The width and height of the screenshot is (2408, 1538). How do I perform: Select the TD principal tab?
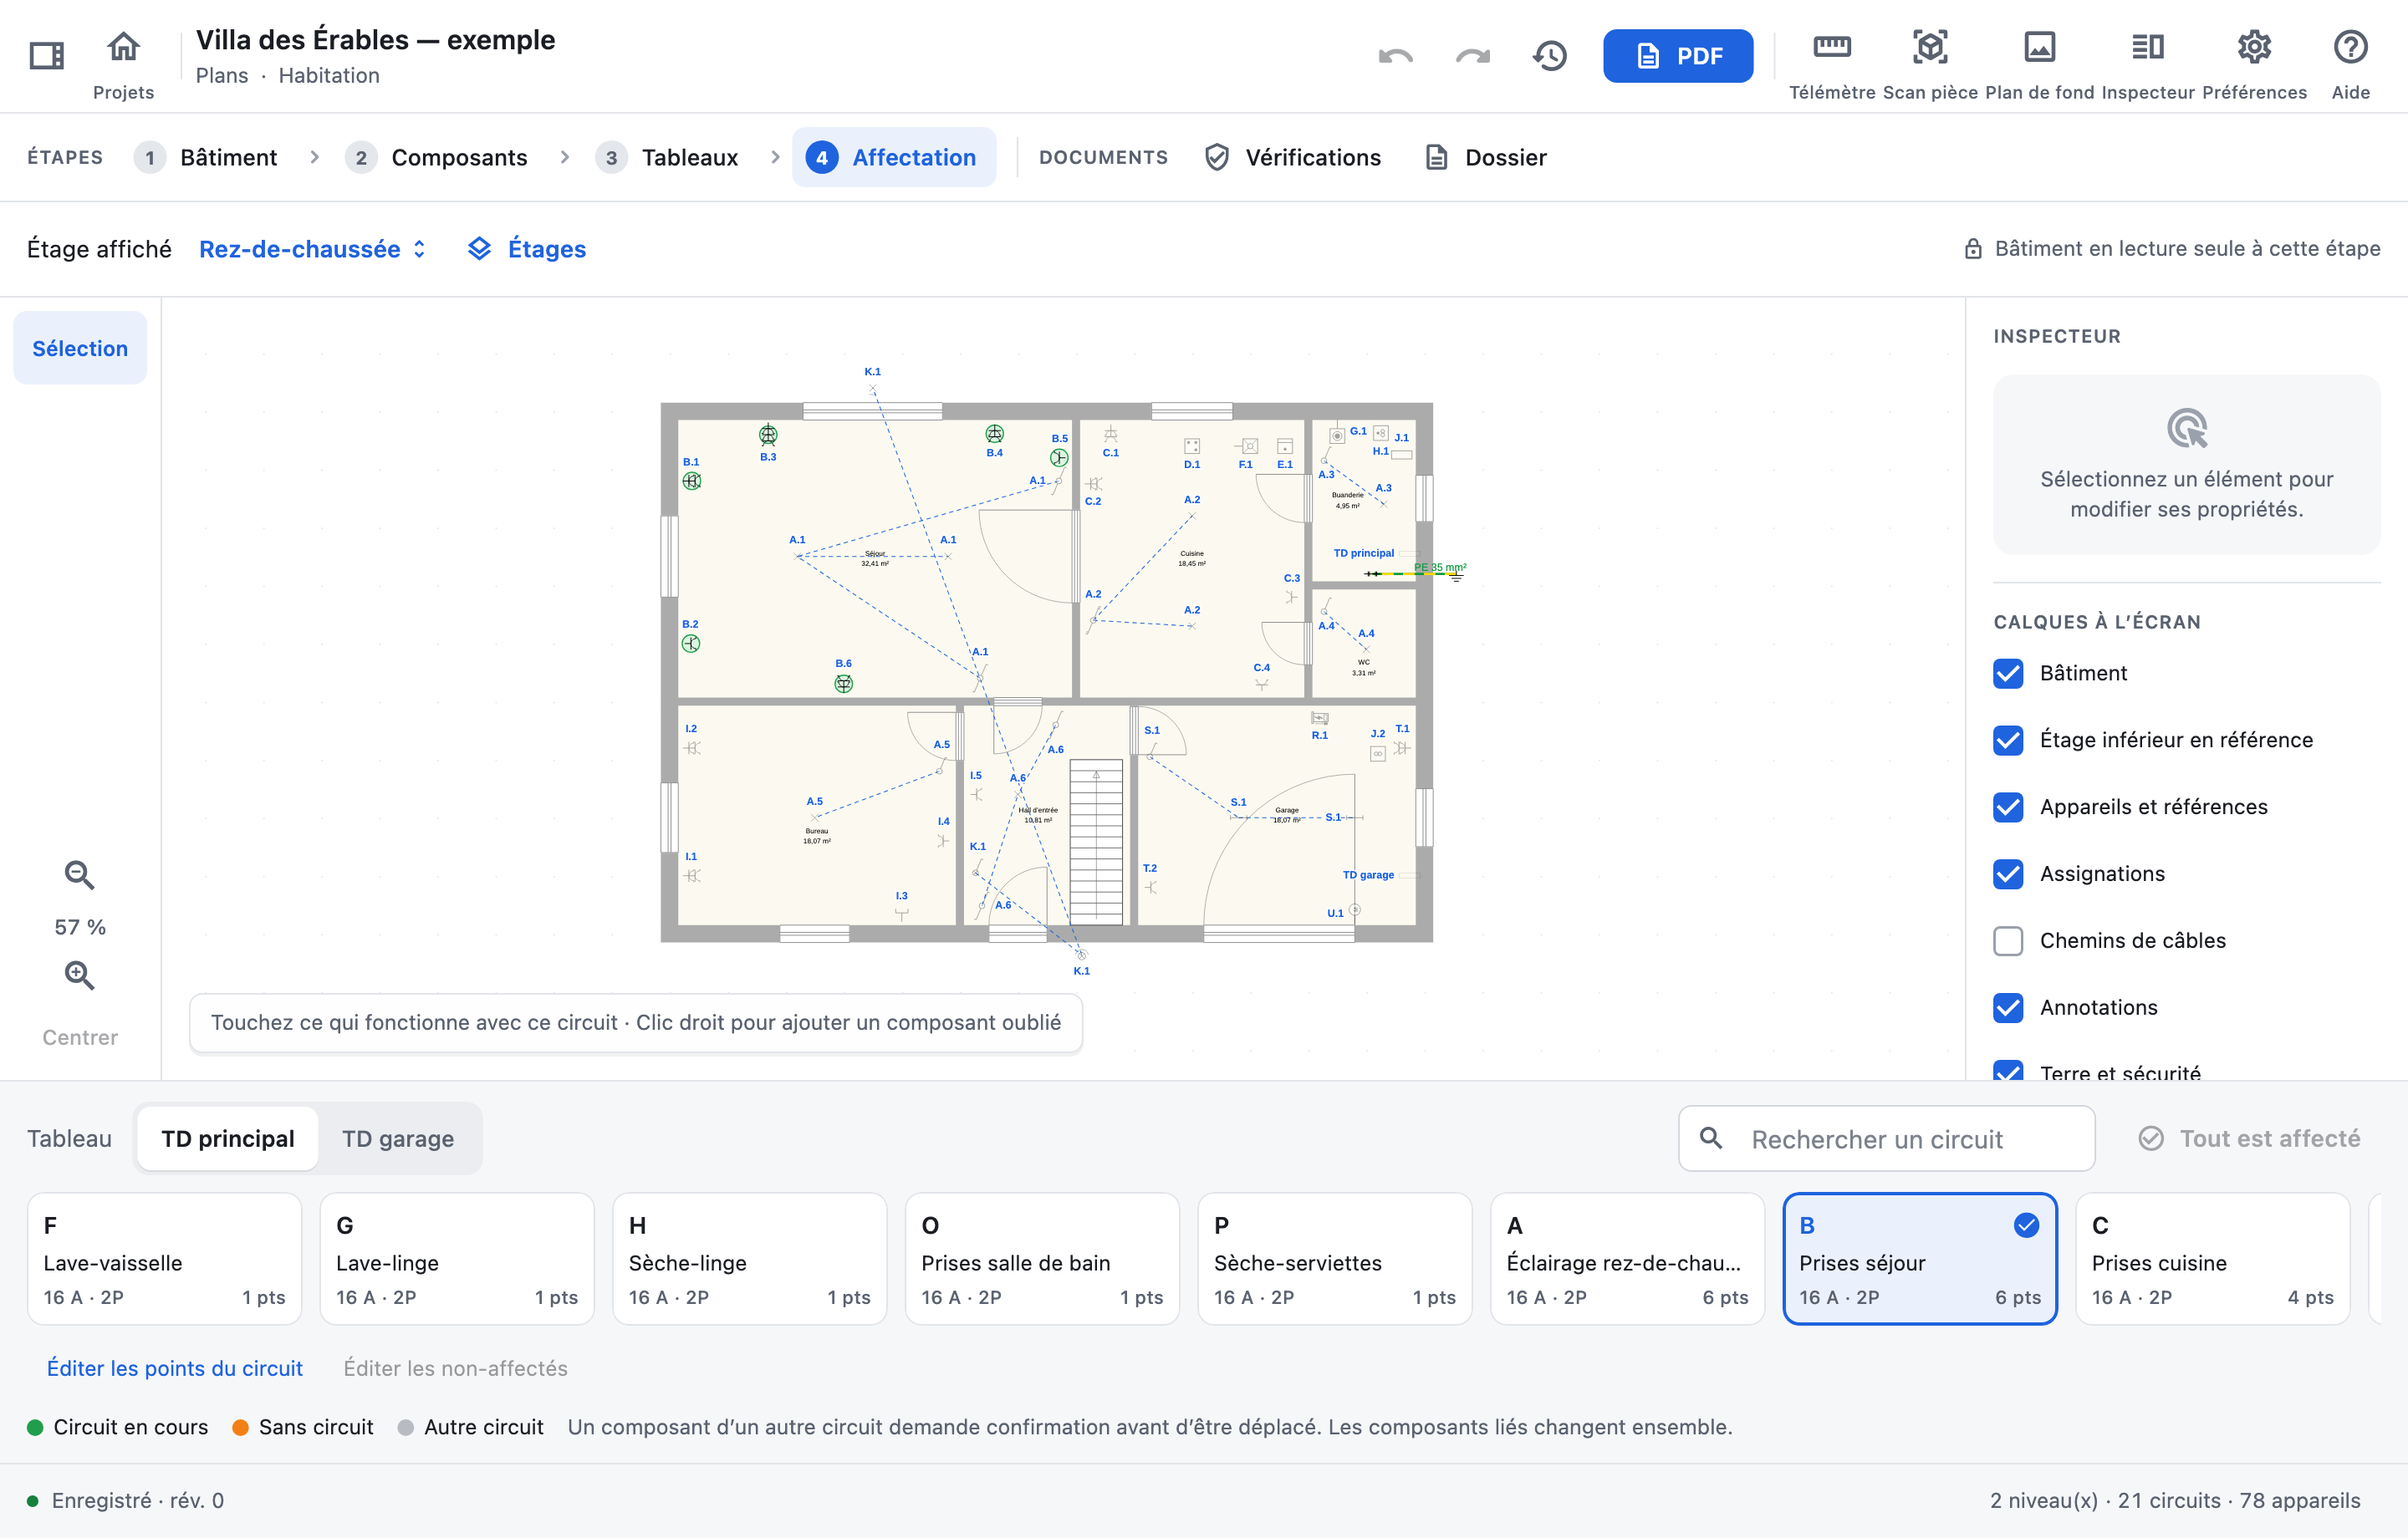pyautogui.click(x=228, y=1138)
